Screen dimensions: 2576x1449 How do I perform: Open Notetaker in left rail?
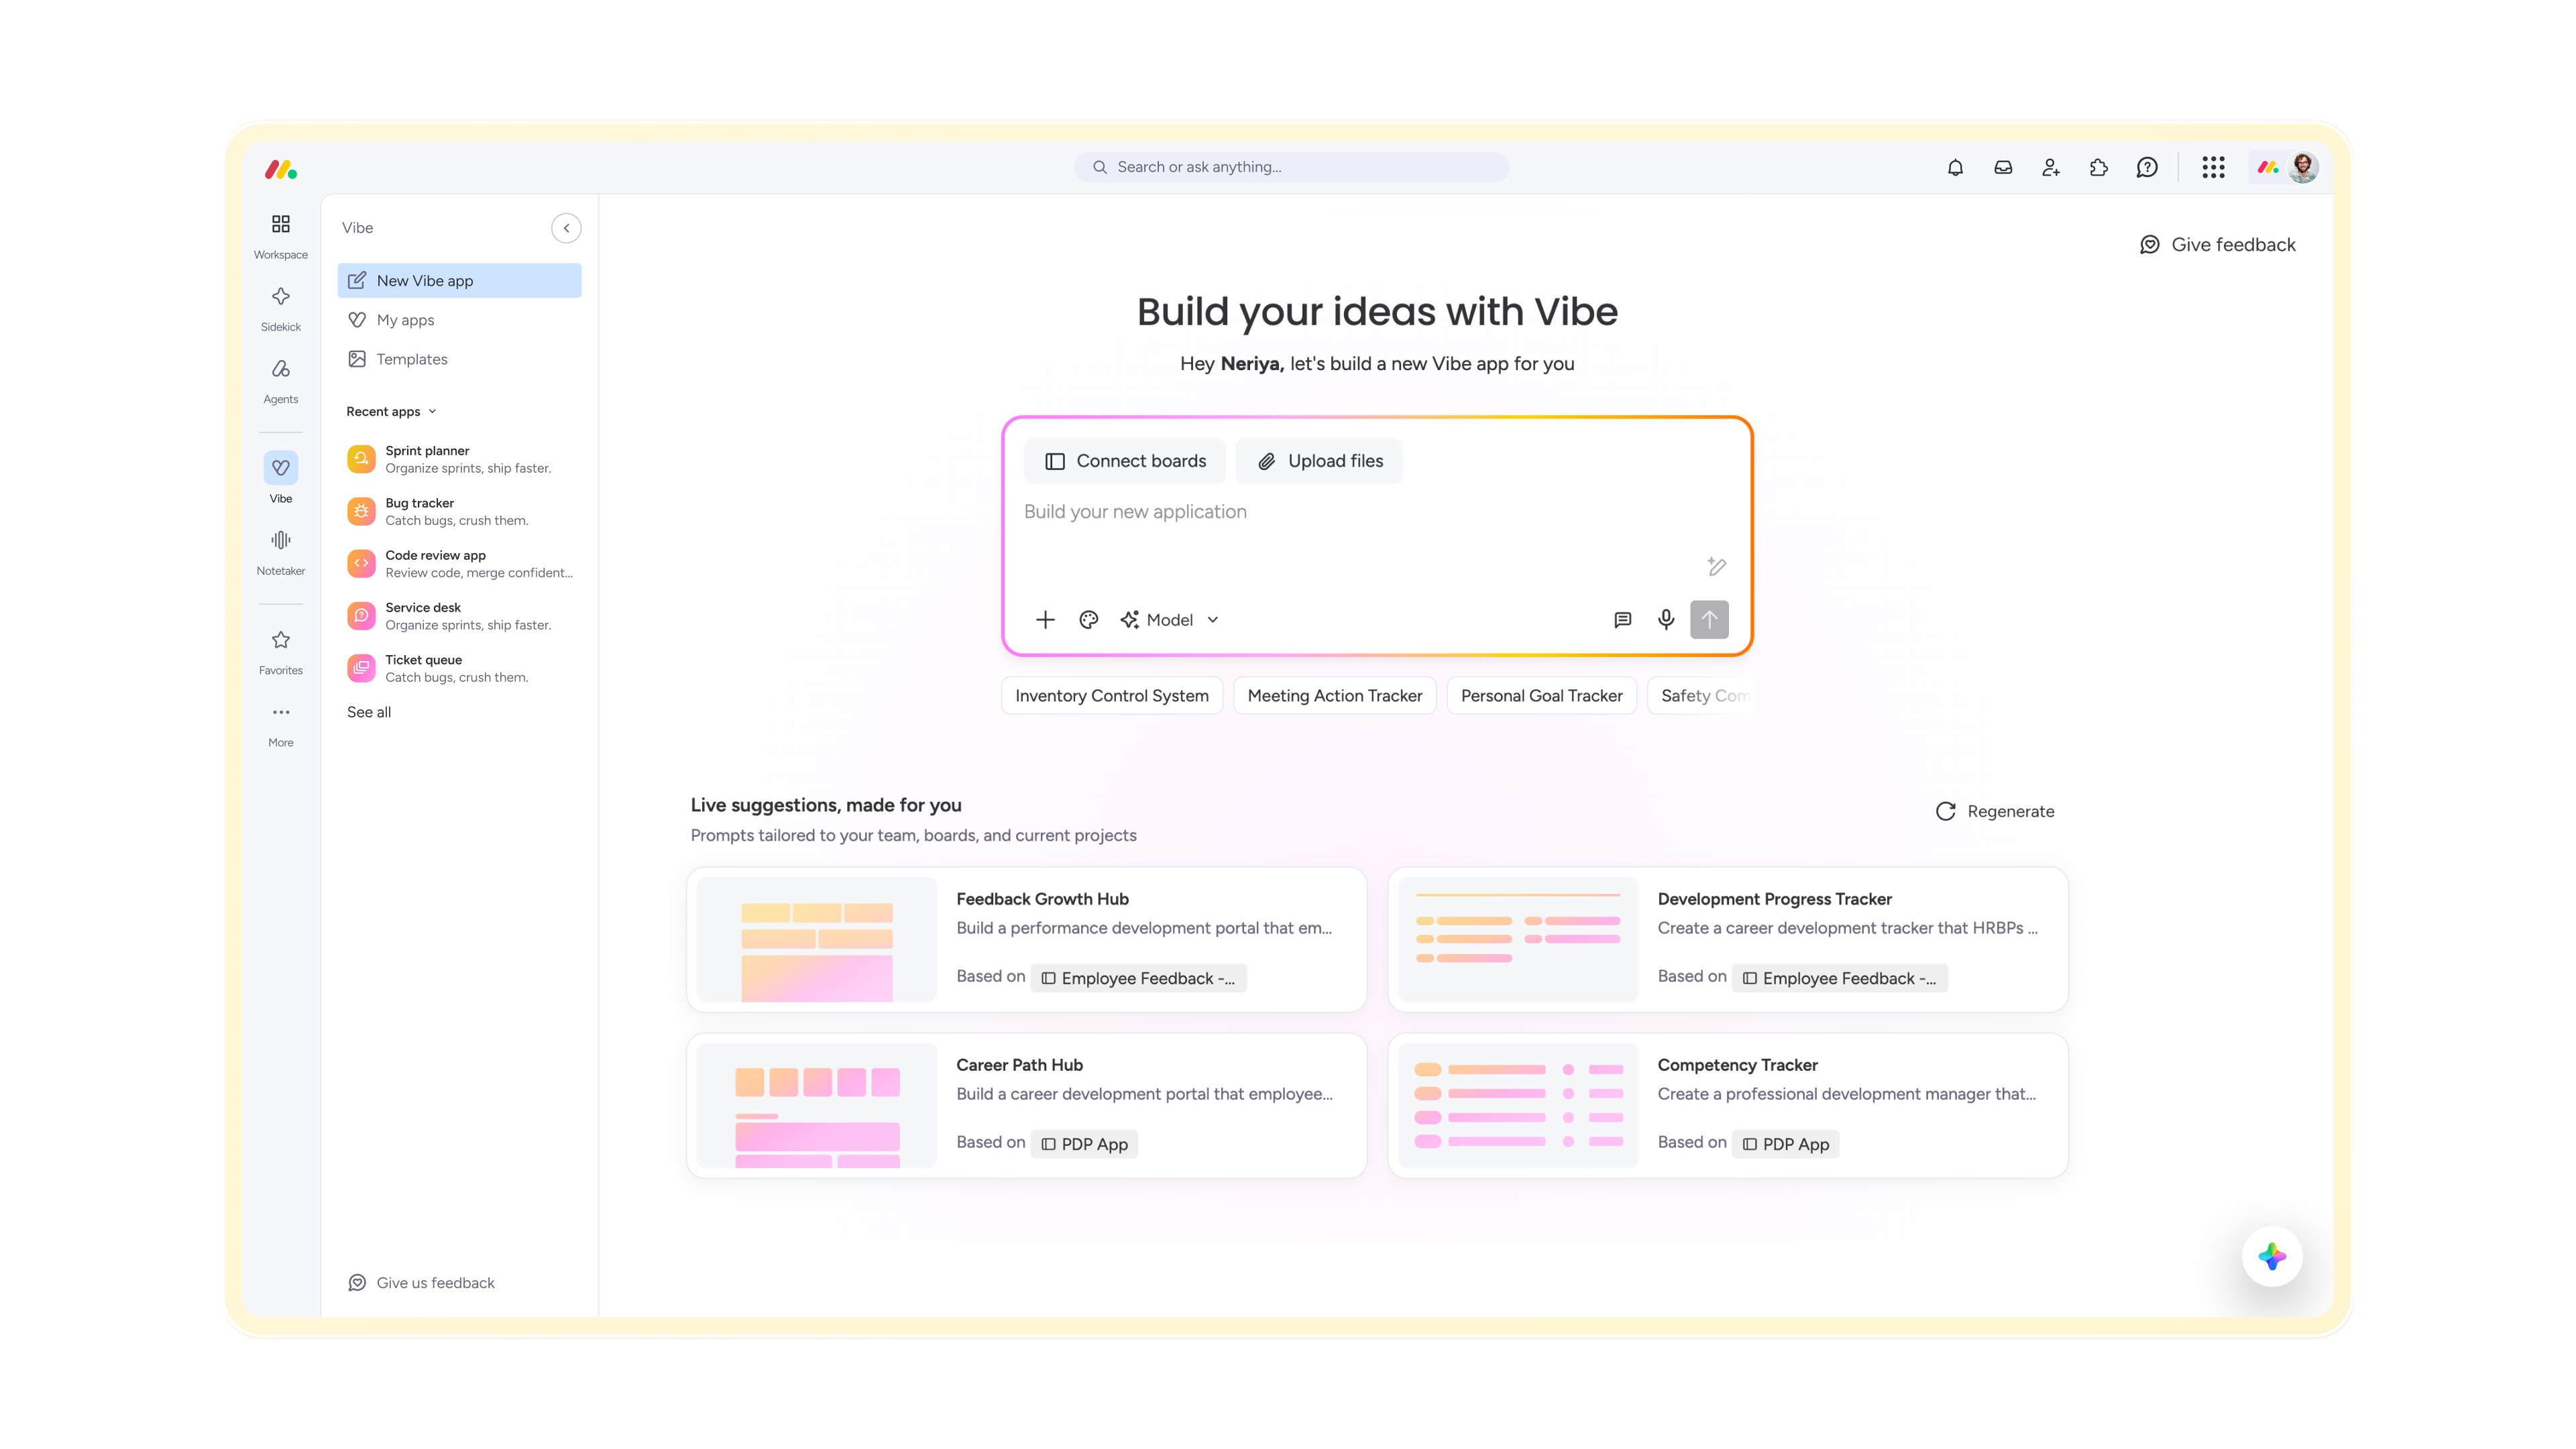coord(281,552)
